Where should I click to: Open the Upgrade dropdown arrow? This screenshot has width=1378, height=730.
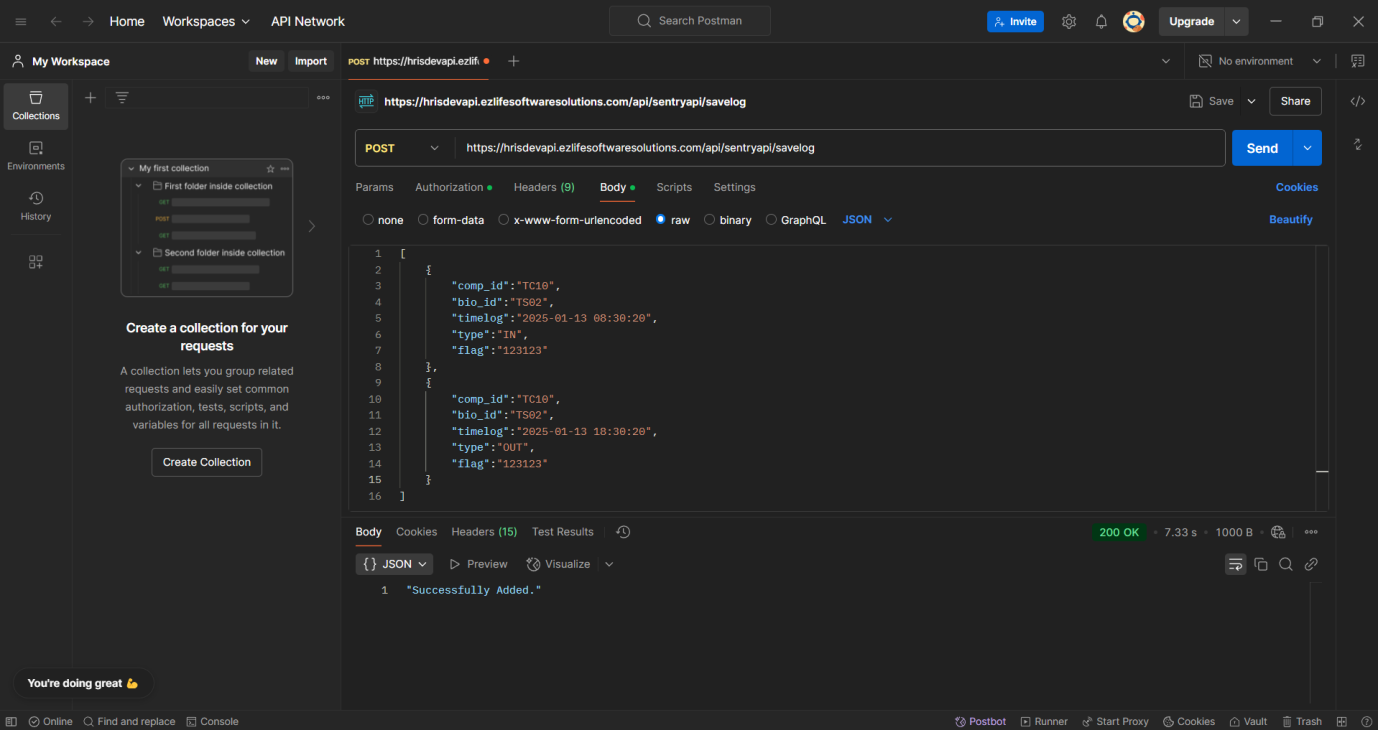pos(1237,21)
